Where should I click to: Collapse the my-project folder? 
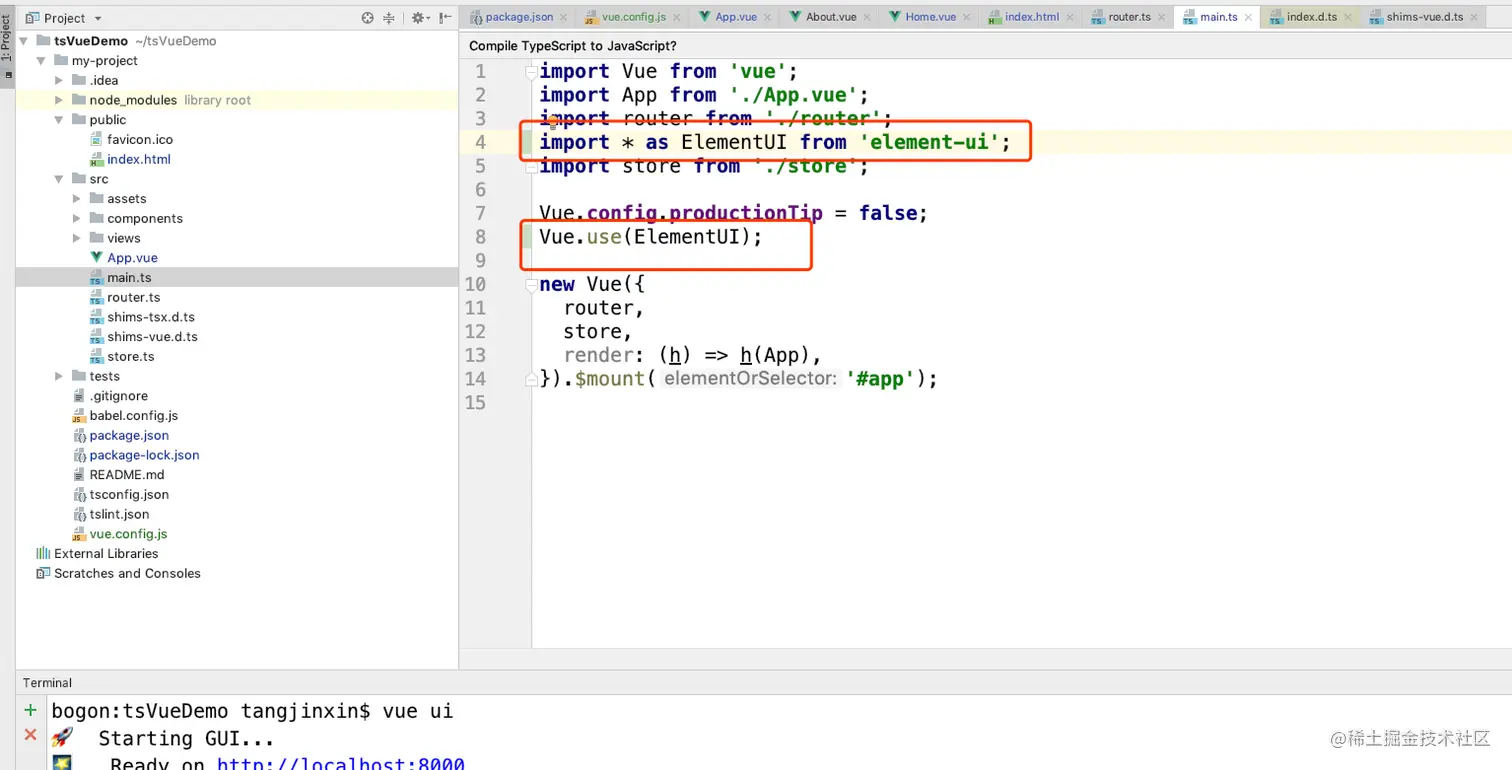pos(41,61)
